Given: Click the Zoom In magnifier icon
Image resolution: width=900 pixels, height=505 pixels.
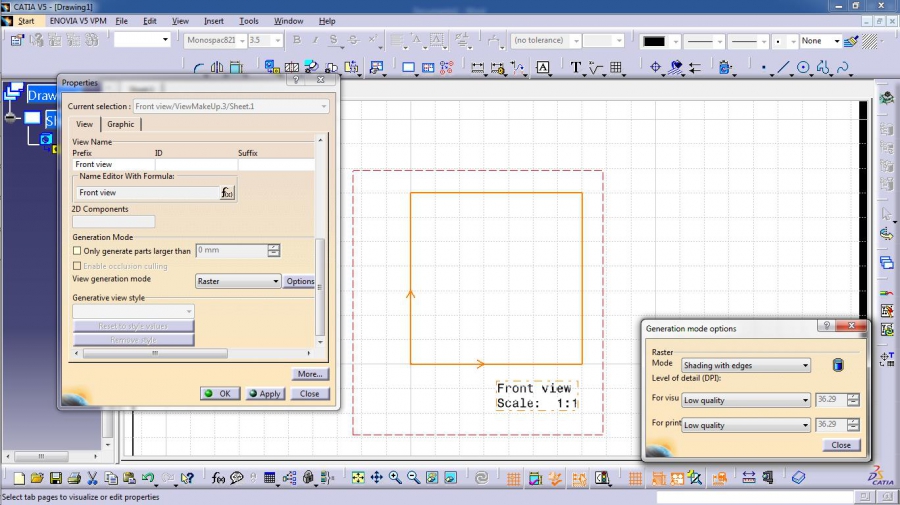Looking at the screenshot, I should coord(395,477).
